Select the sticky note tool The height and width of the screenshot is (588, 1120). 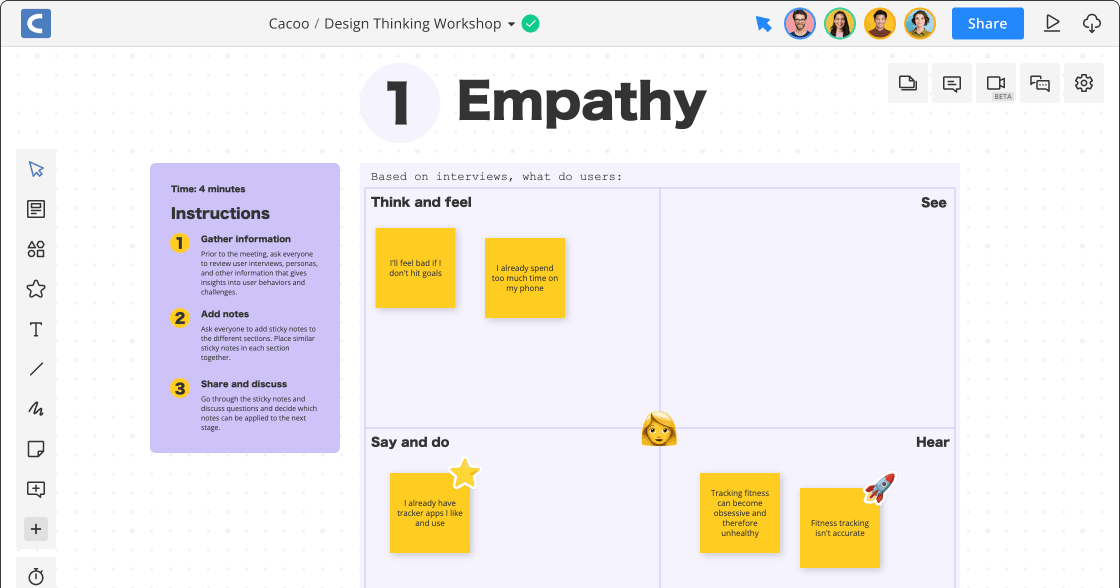click(x=36, y=448)
